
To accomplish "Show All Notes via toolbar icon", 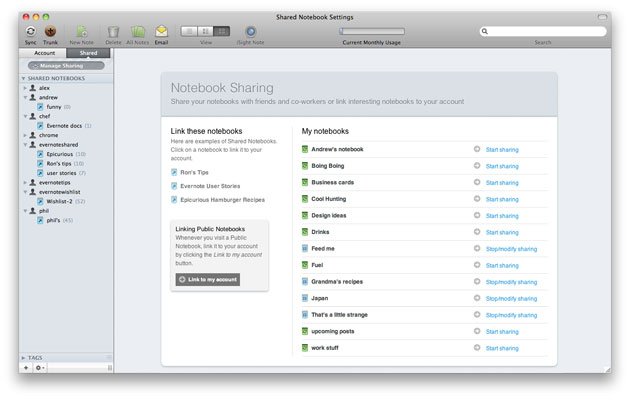I will [x=137, y=31].
